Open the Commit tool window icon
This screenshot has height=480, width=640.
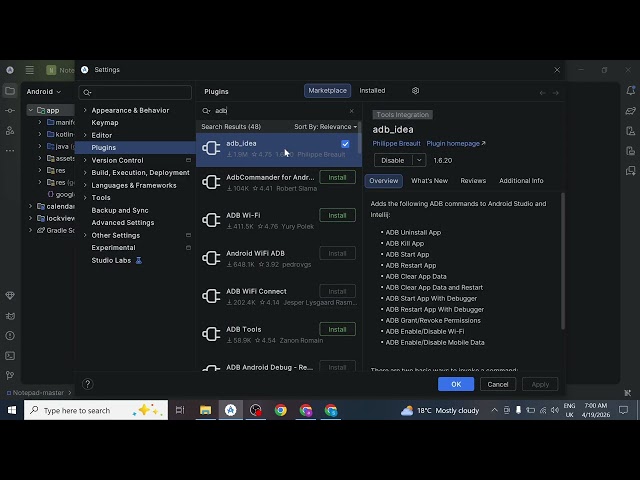(10, 111)
